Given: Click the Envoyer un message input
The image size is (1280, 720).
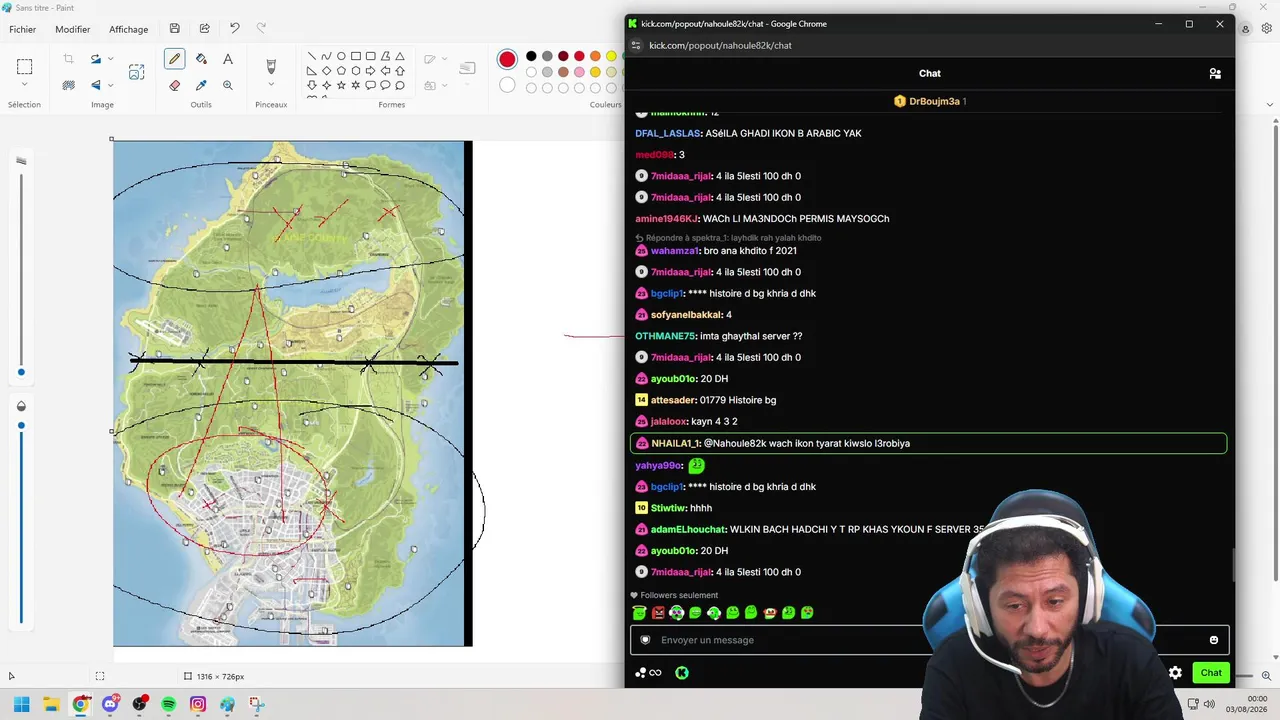Looking at the screenshot, I should pyautogui.click(x=929, y=640).
